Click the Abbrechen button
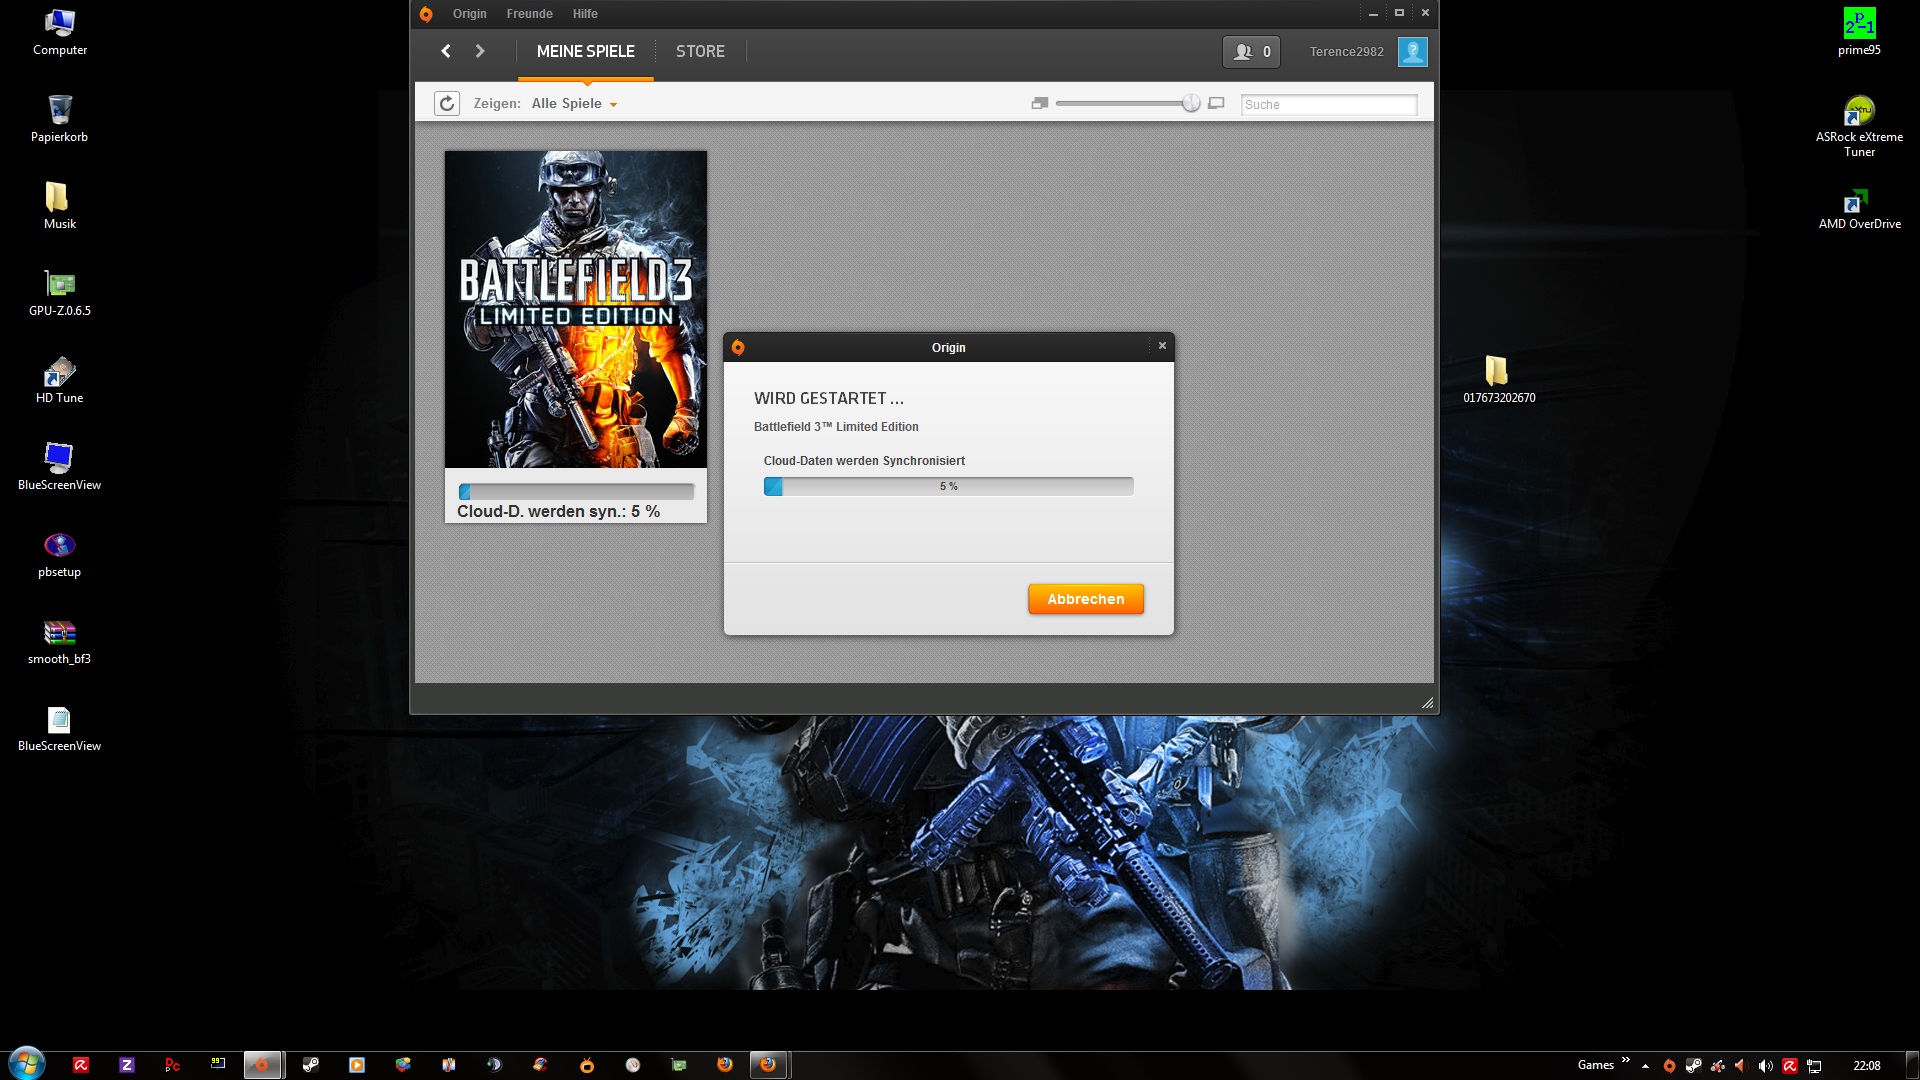1920x1080 pixels. 1086,599
